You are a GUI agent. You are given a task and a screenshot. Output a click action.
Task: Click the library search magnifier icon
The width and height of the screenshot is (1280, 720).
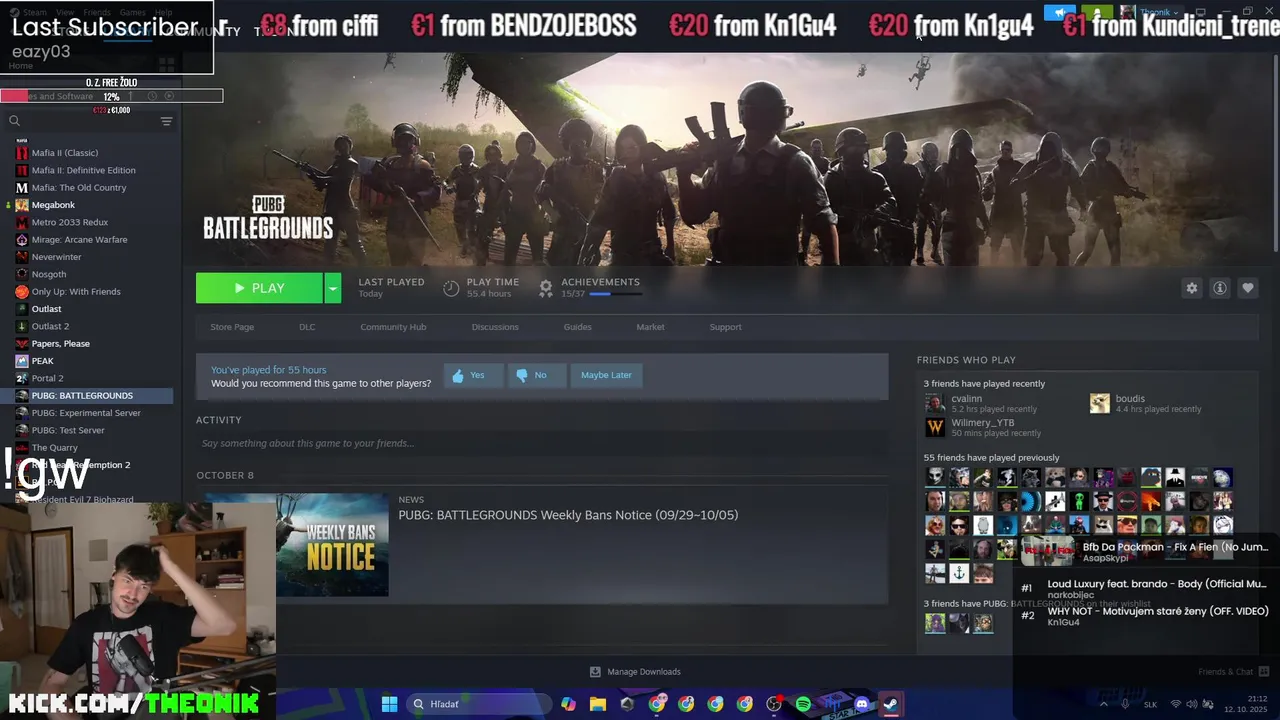click(x=14, y=121)
